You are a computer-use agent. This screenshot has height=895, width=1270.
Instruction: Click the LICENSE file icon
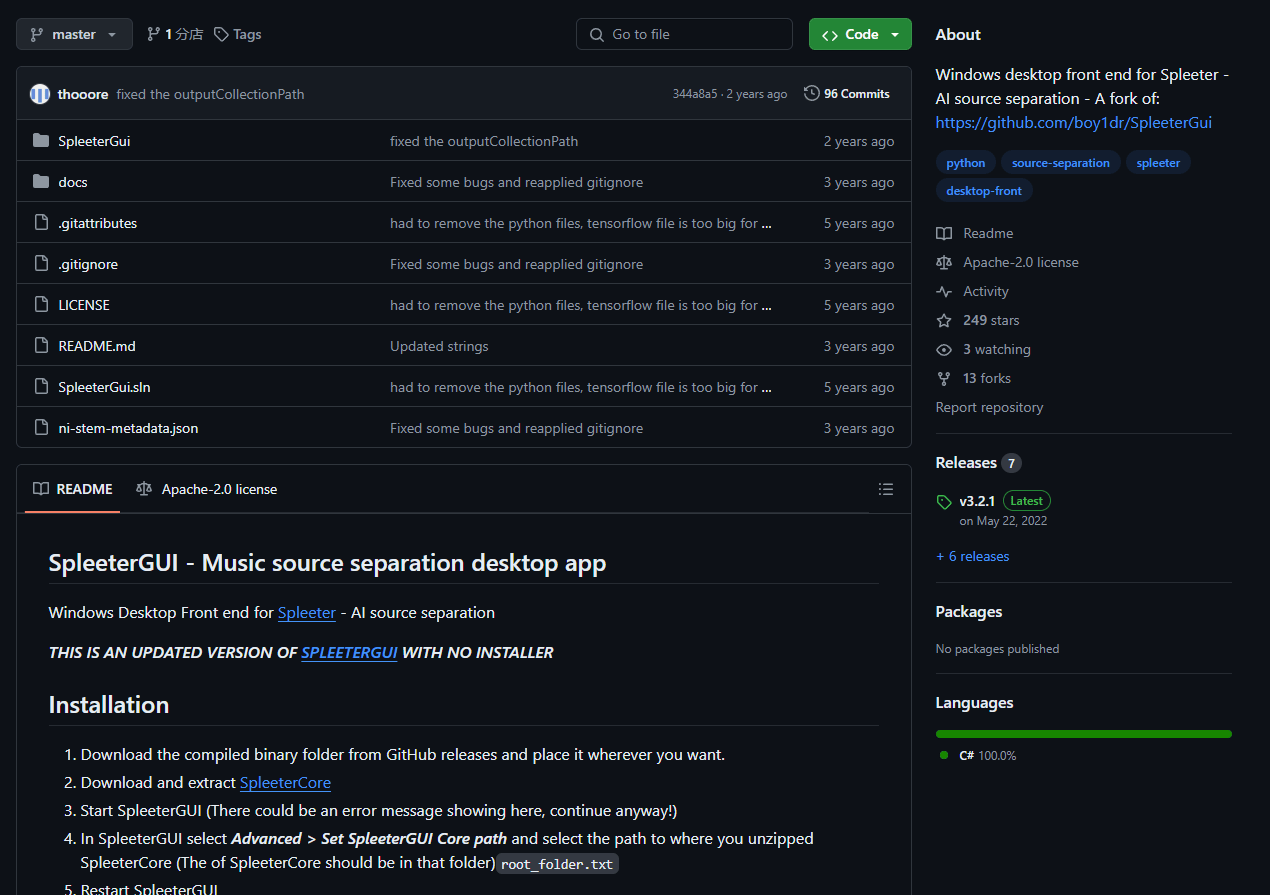[x=41, y=305]
